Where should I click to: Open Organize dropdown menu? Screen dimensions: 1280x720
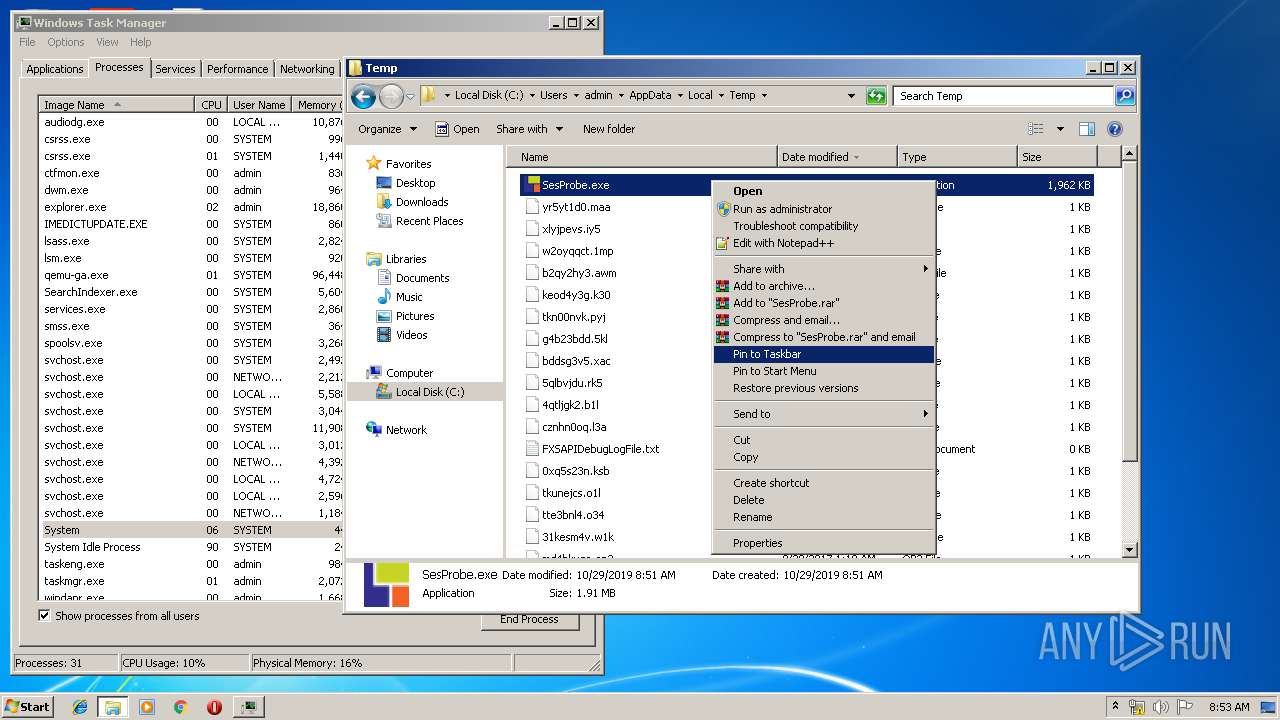tap(387, 129)
